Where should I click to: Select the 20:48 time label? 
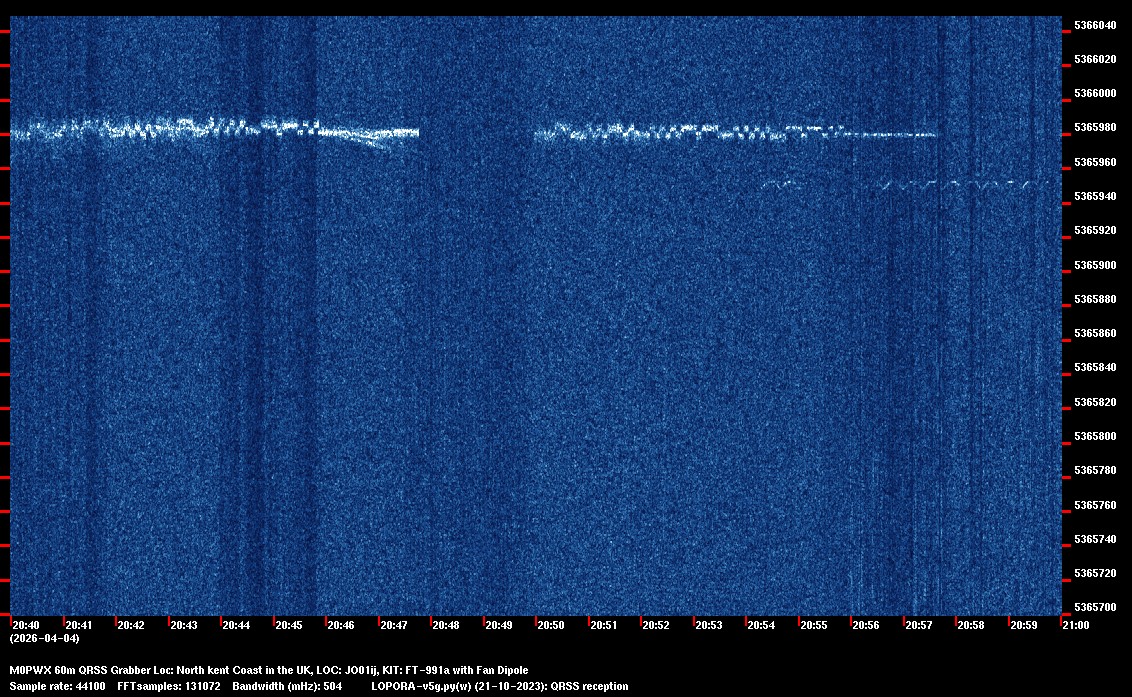coord(445,625)
